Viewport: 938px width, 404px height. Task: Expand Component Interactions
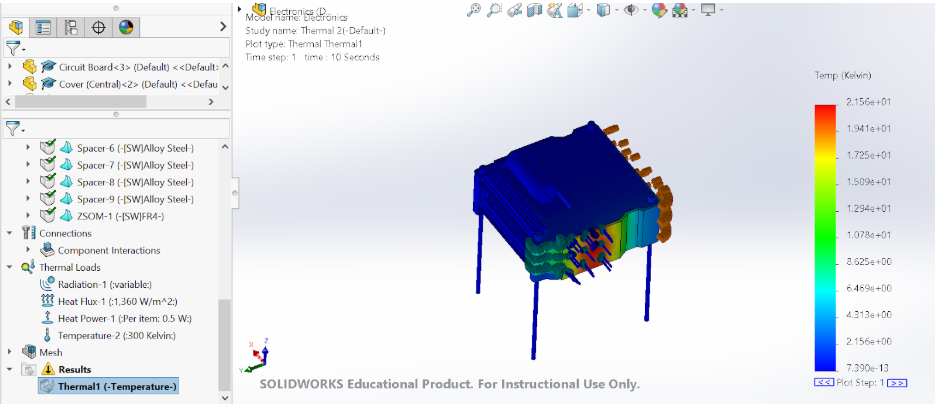point(28,250)
